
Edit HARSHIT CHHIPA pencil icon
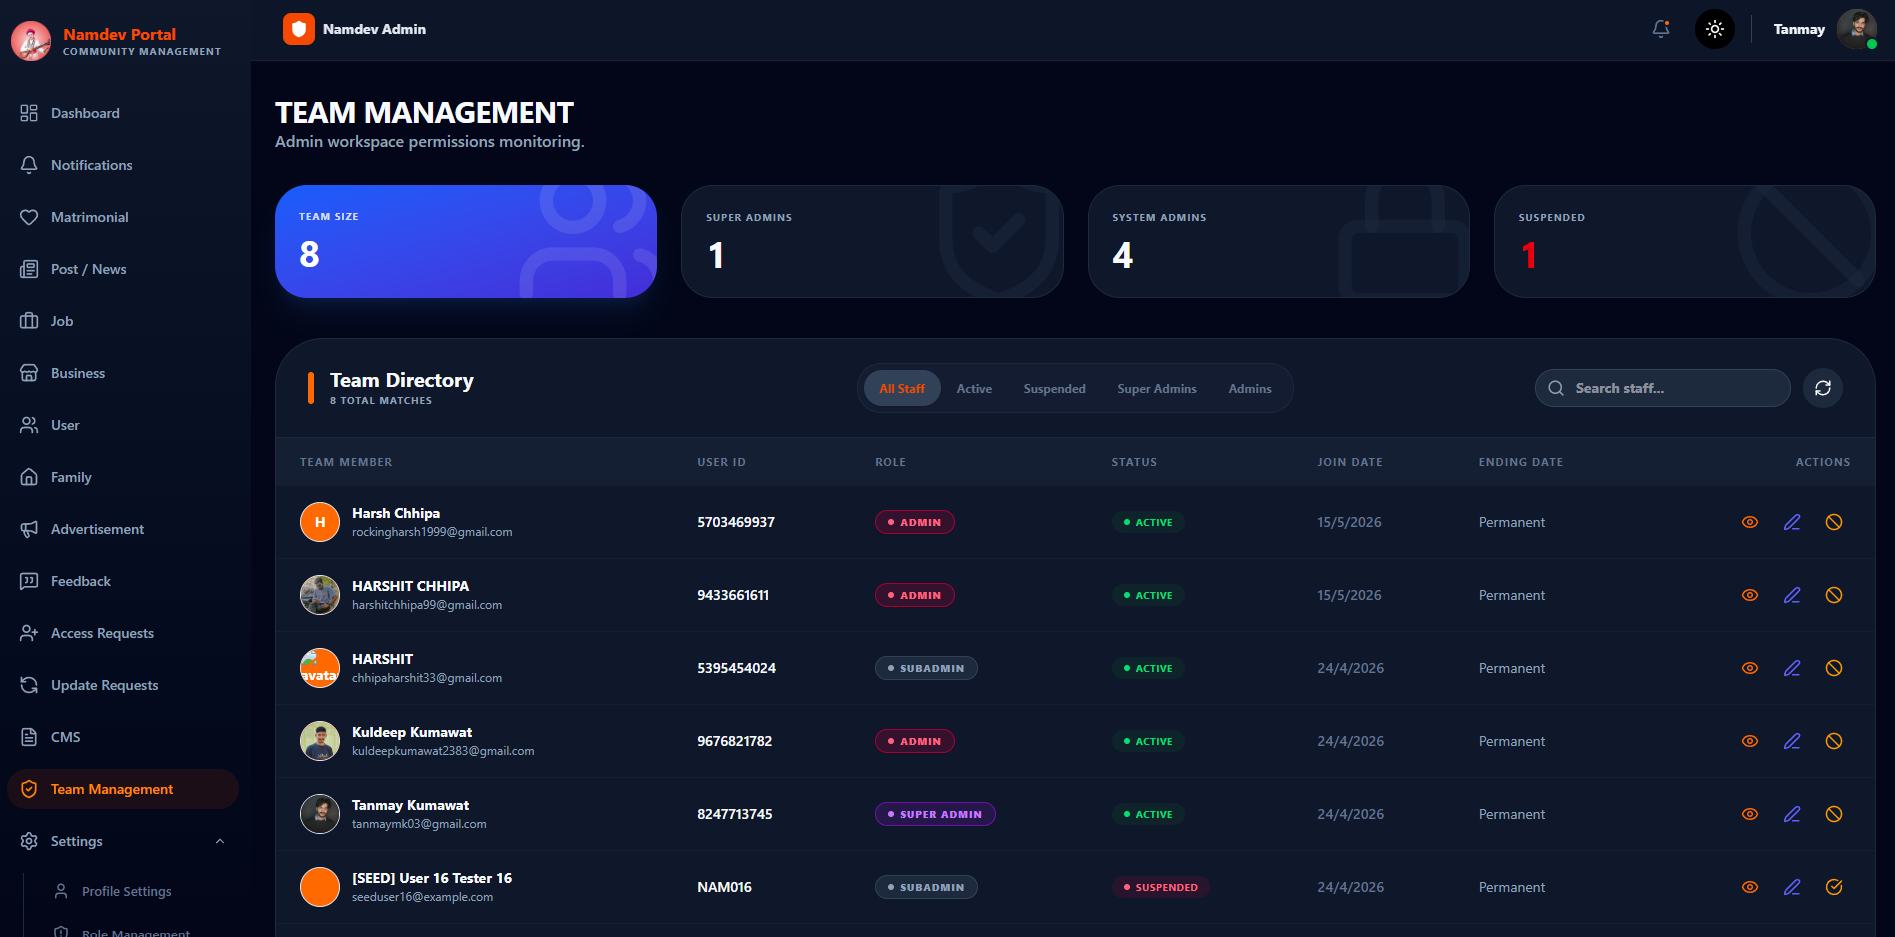[x=1792, y=595]
